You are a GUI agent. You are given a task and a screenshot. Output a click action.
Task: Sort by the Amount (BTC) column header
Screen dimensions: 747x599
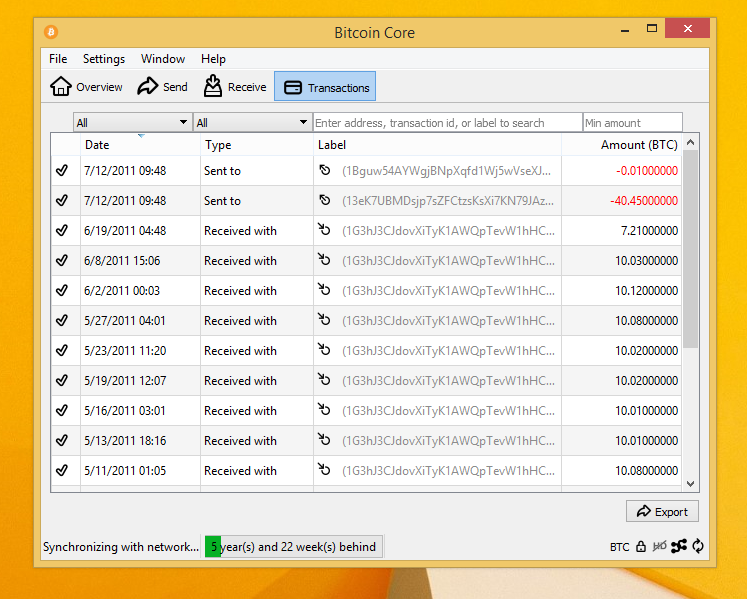pyautogui.click(x=621, y=145)
